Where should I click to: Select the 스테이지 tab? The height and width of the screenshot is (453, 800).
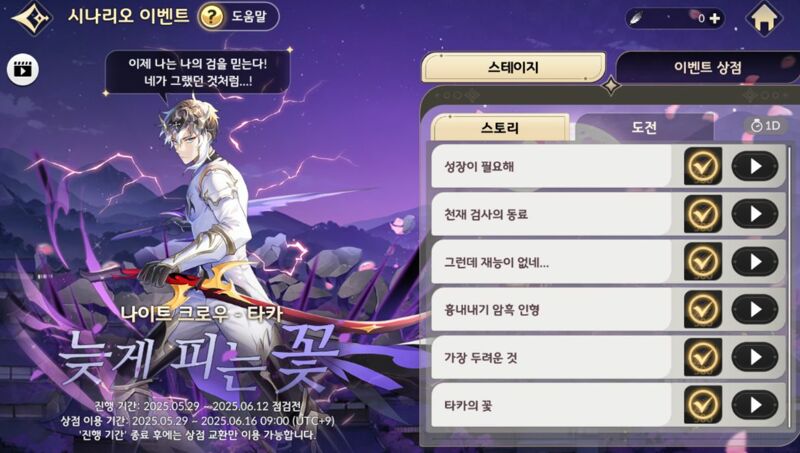513,67
